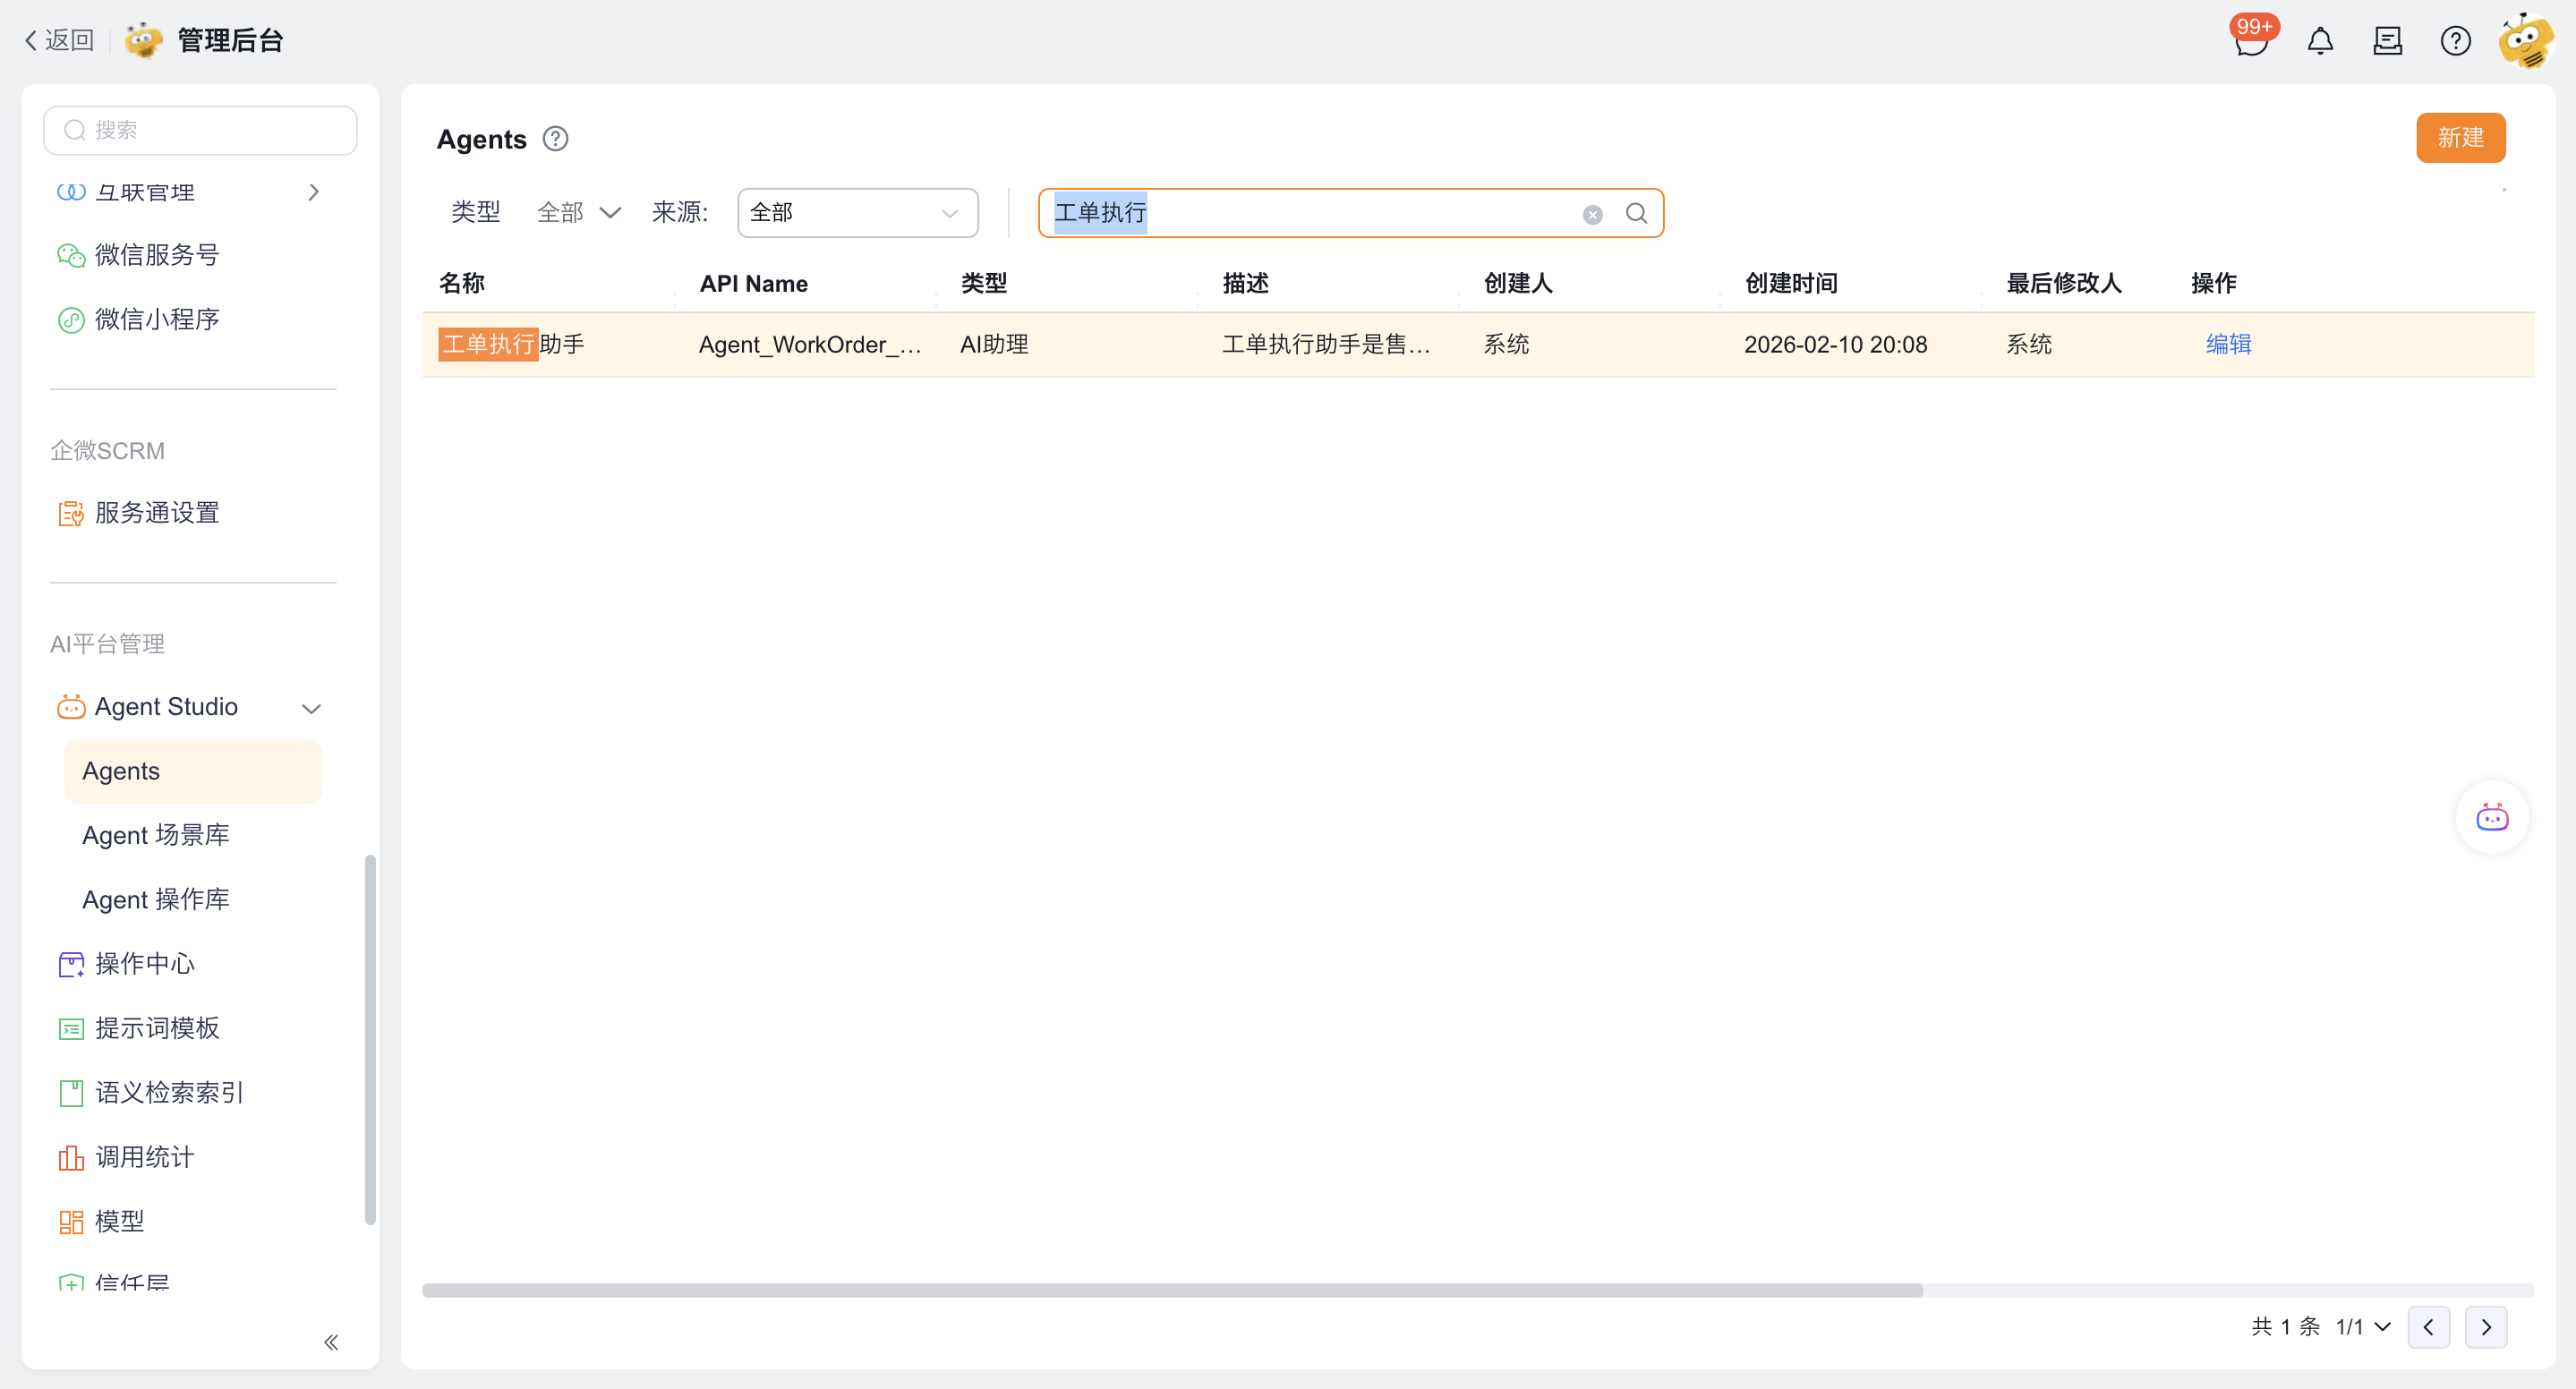
Task: Click the horizontal table scrollbar
Action: 1172,1290
